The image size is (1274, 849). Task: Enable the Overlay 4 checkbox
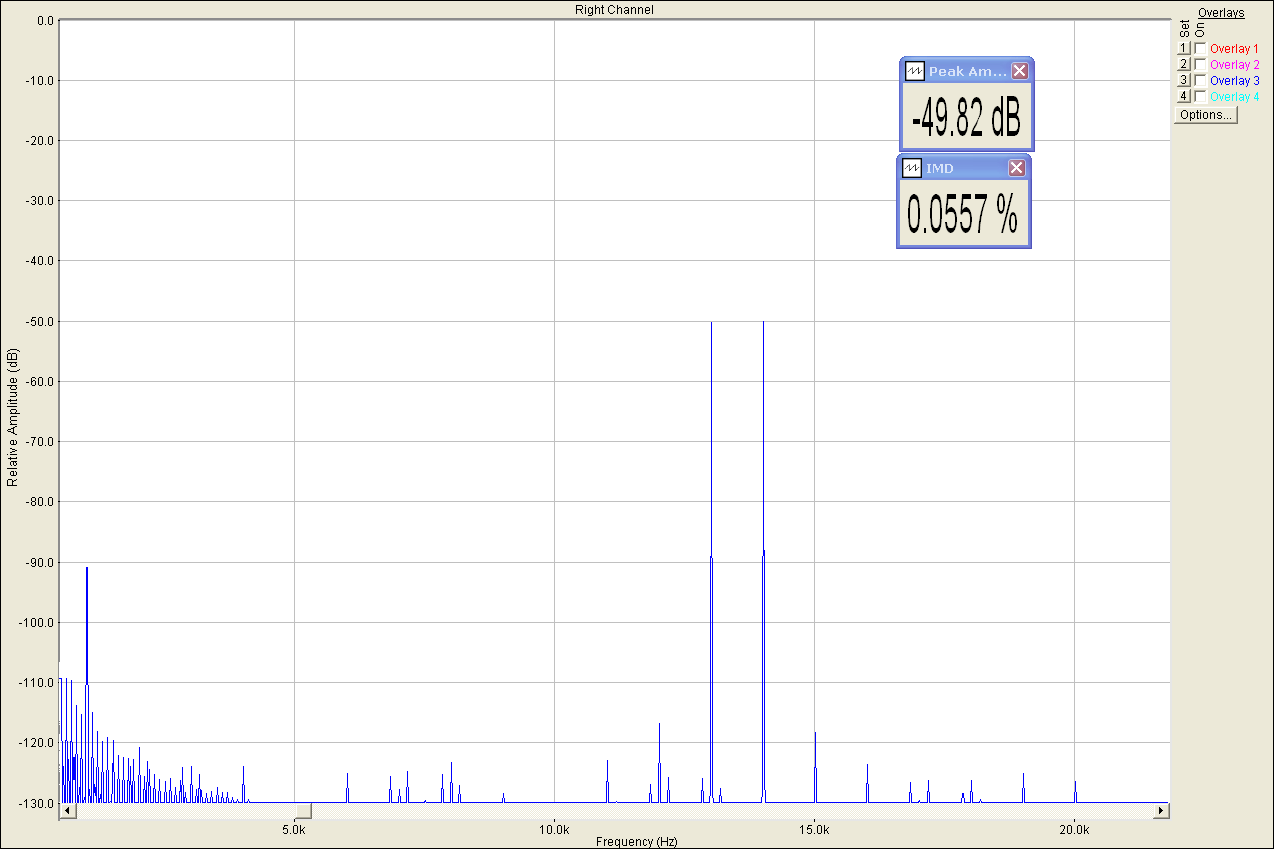1200,96
